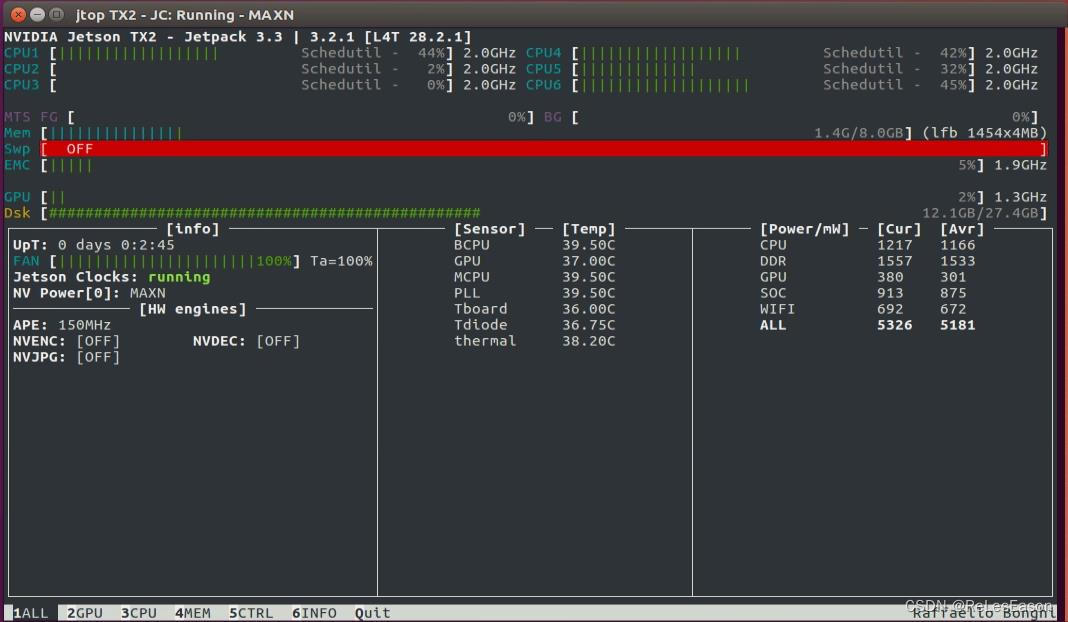Click the NVENC '[OFF]' status
The height and width of the screenshot is (622, 1068).
point(98,341)
